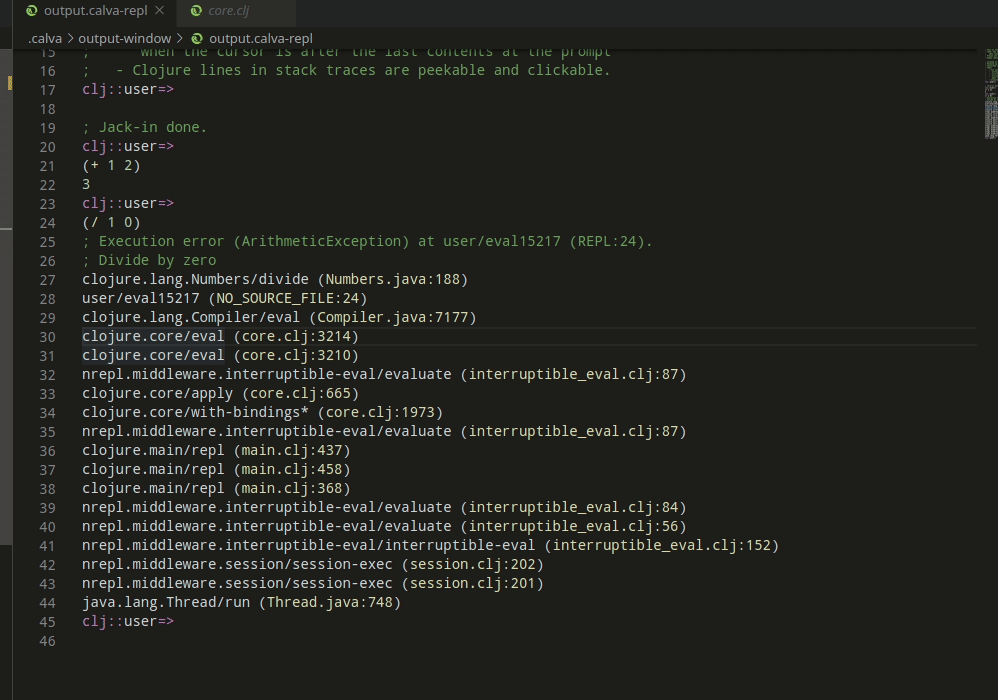
Task: Click the java.lang.Thread/run stack frame
Action: coord(240,602)
